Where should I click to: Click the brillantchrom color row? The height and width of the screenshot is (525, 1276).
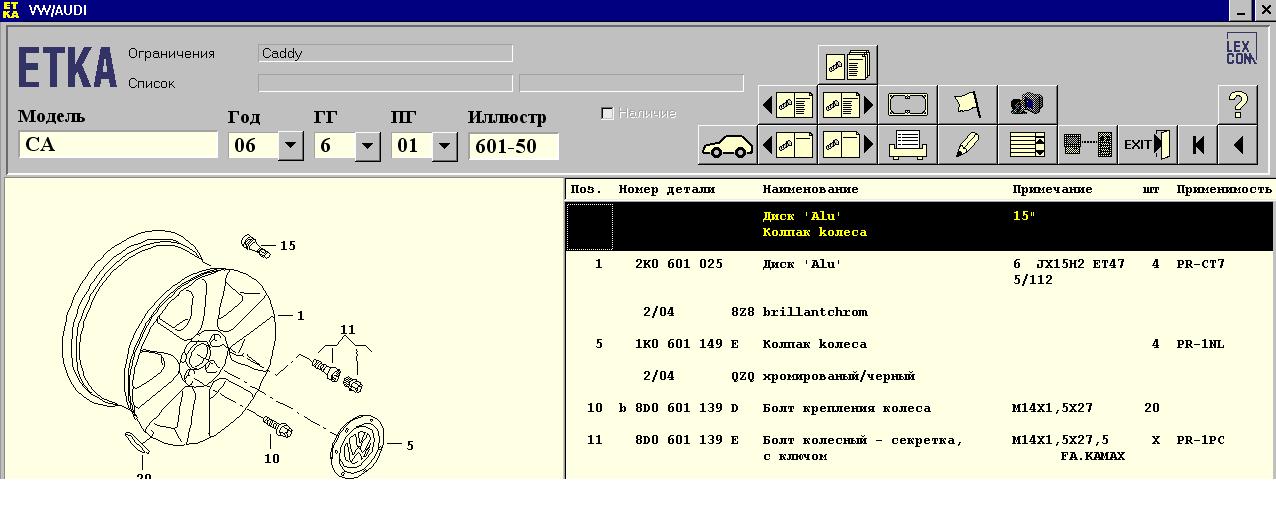coord(815,312)
